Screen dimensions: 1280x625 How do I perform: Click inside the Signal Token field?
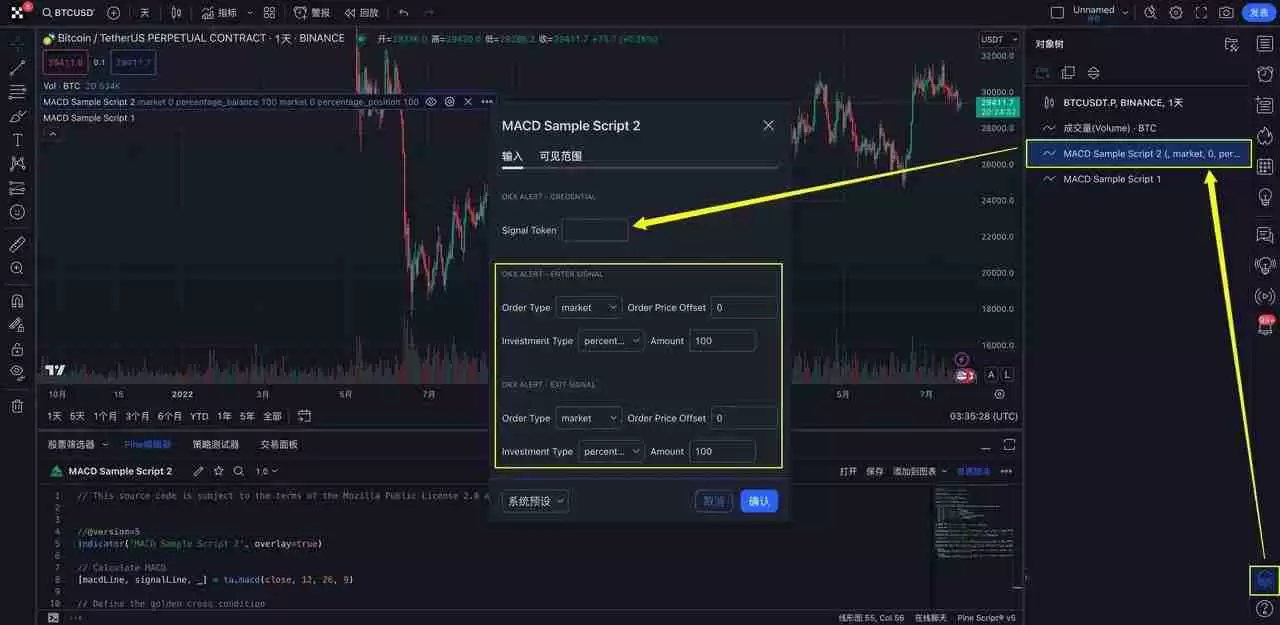point(595,230)
